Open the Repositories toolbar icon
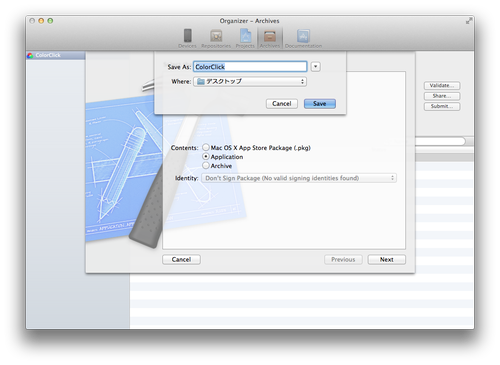 (216, 36)
